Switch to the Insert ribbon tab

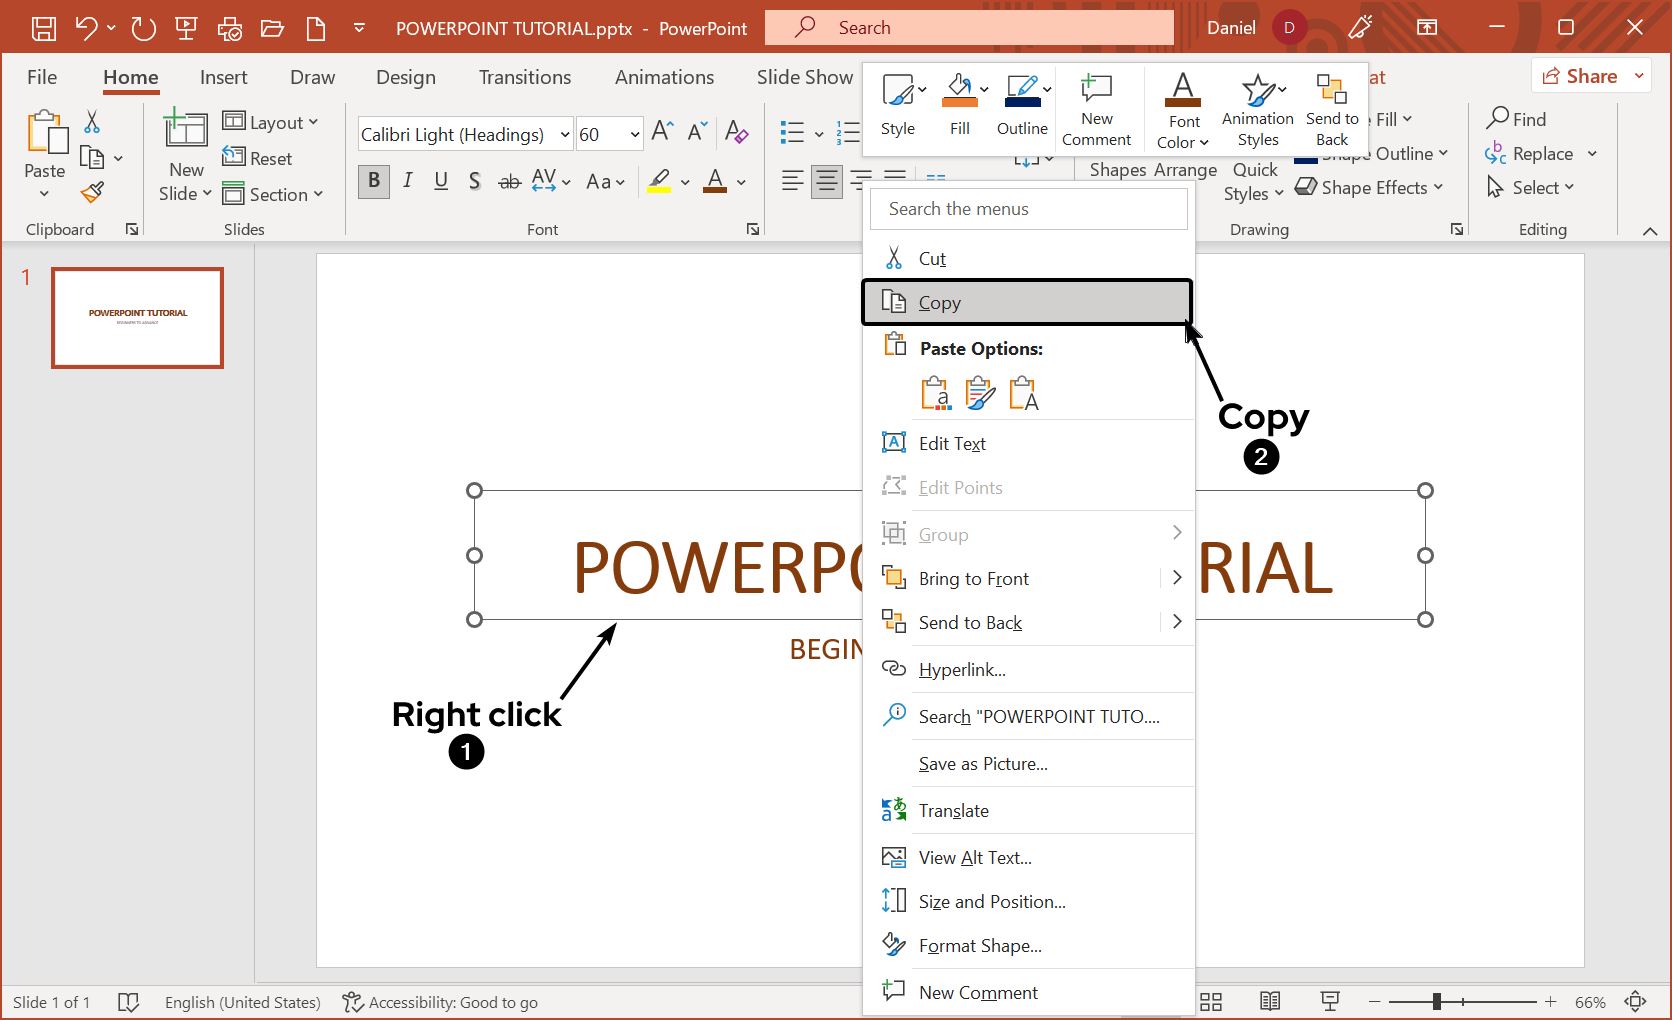[223, 77]
